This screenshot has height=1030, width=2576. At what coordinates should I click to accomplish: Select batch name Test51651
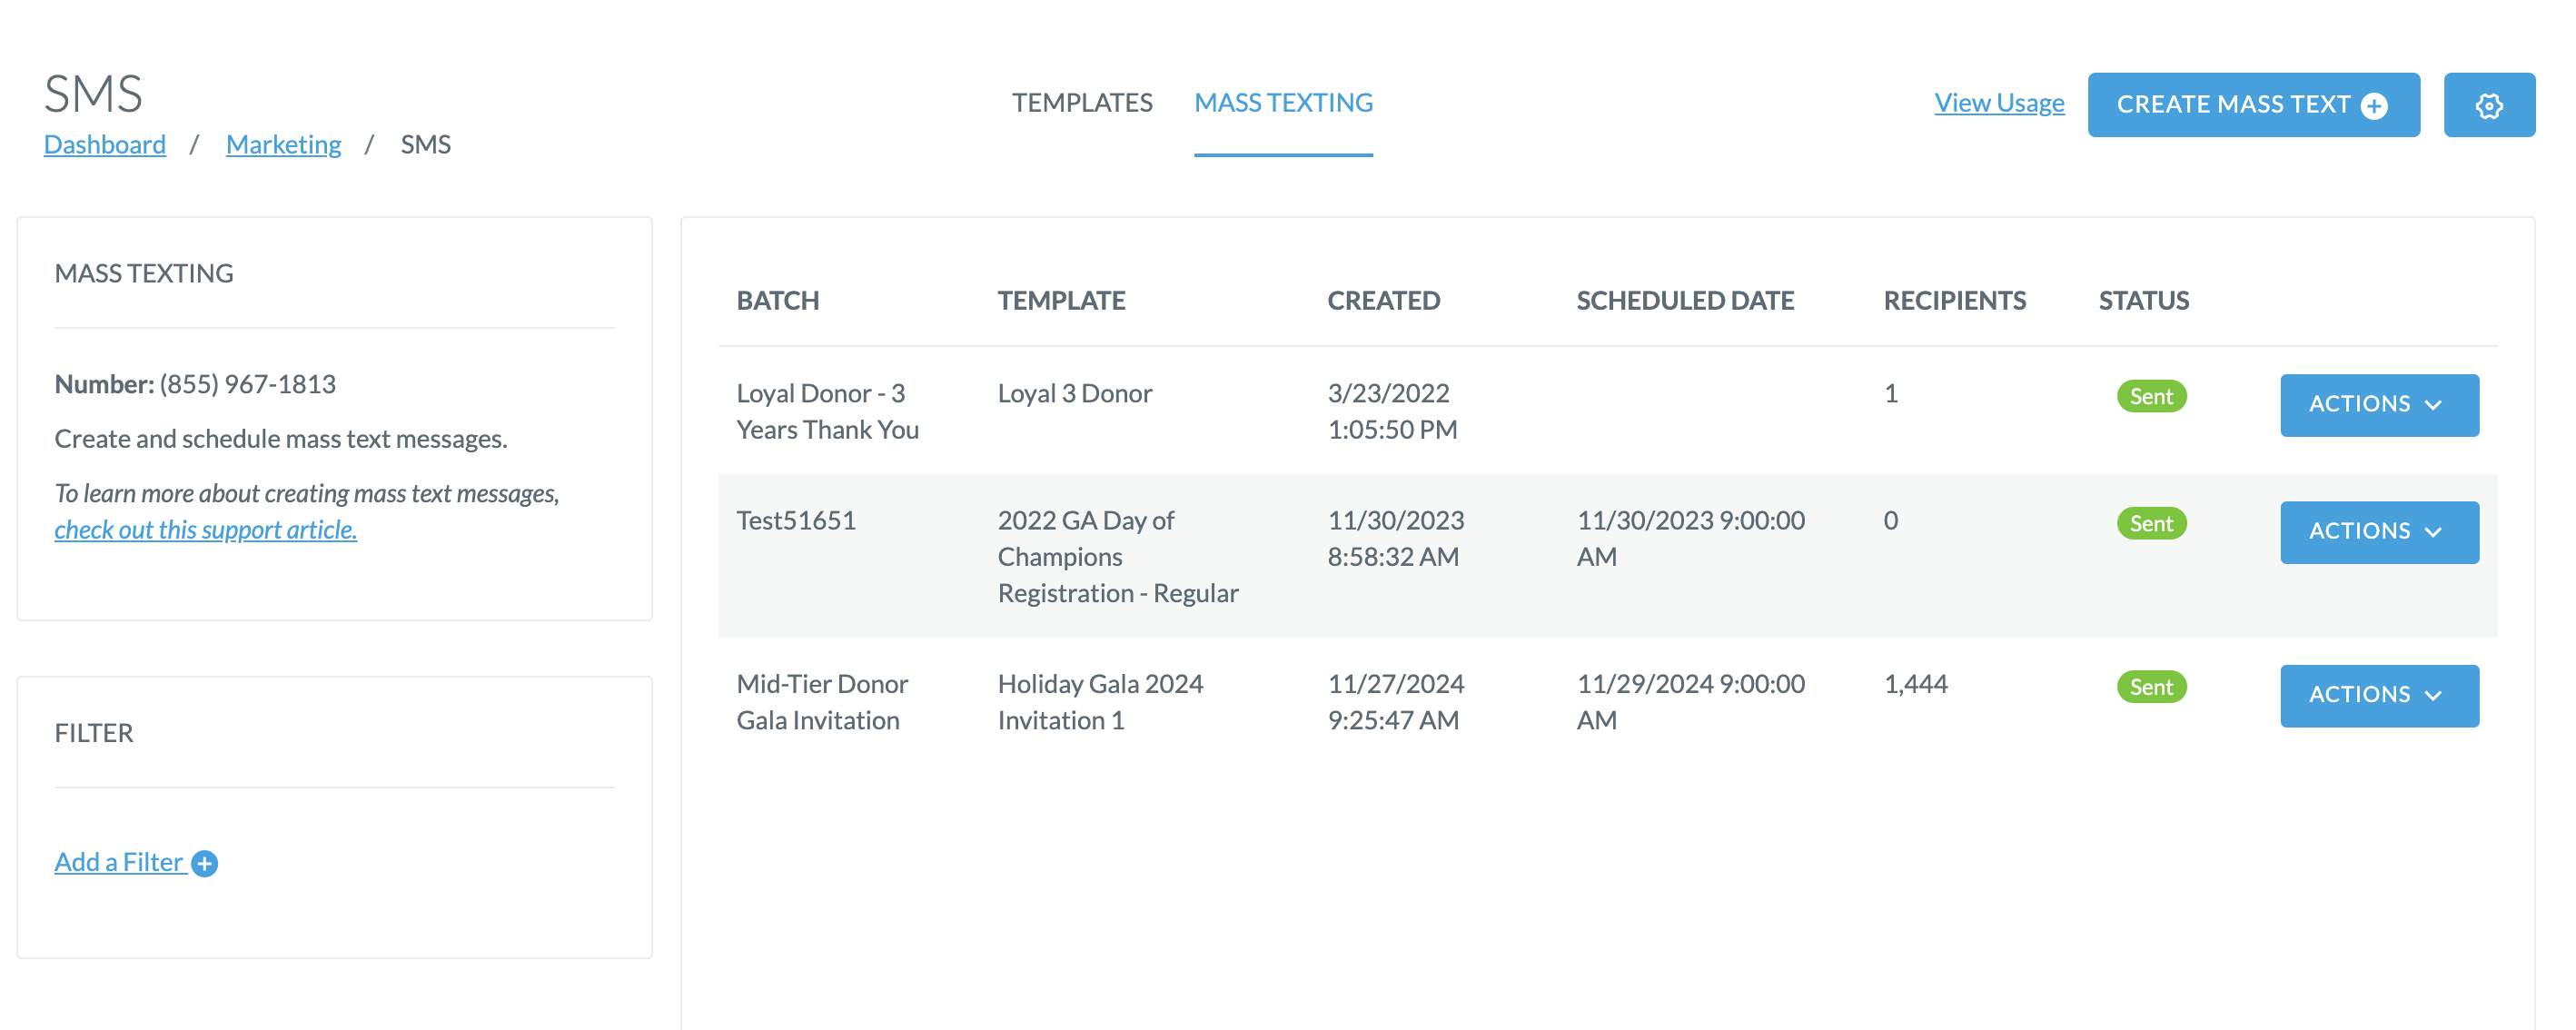pyautogui.click(x=796, y=521)
